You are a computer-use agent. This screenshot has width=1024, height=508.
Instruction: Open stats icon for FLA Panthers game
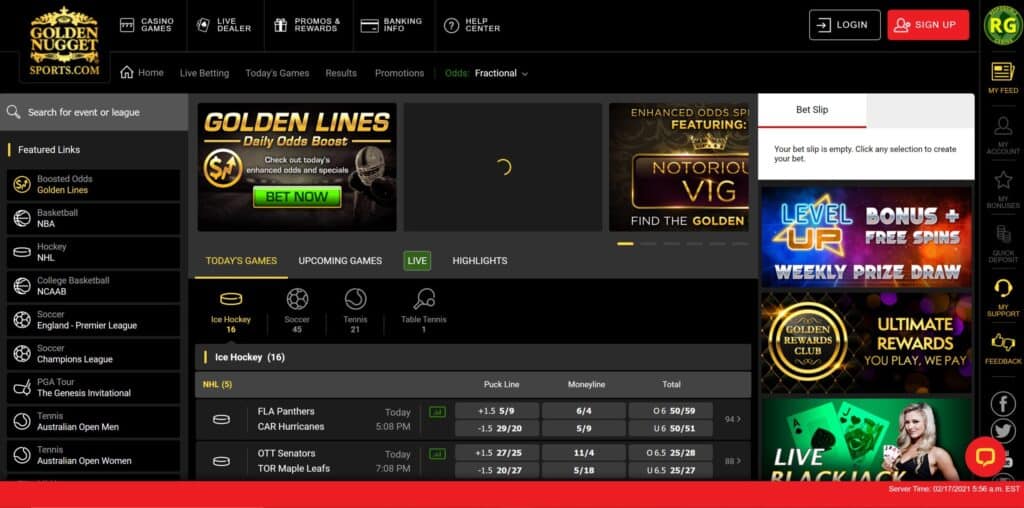point(437,412)
